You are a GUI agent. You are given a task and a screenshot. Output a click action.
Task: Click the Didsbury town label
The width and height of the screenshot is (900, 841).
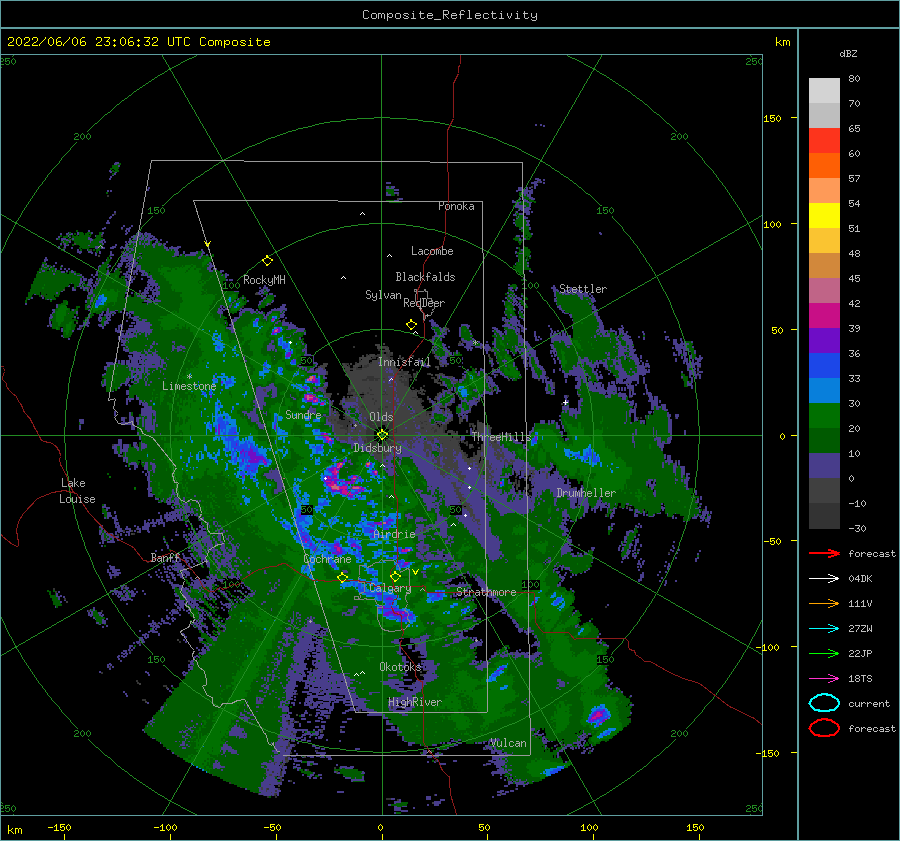tap(377, 448)
